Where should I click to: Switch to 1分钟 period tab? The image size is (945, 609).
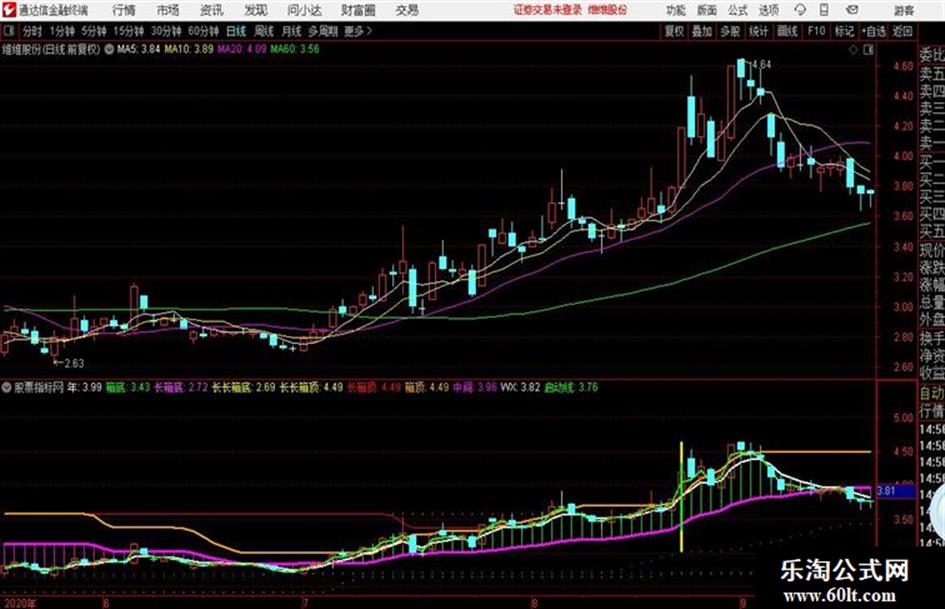[61, 31]
